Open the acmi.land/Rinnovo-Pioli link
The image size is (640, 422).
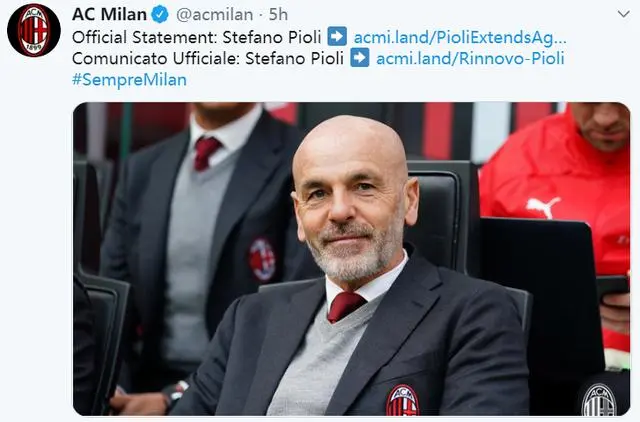tap(470, 58)
